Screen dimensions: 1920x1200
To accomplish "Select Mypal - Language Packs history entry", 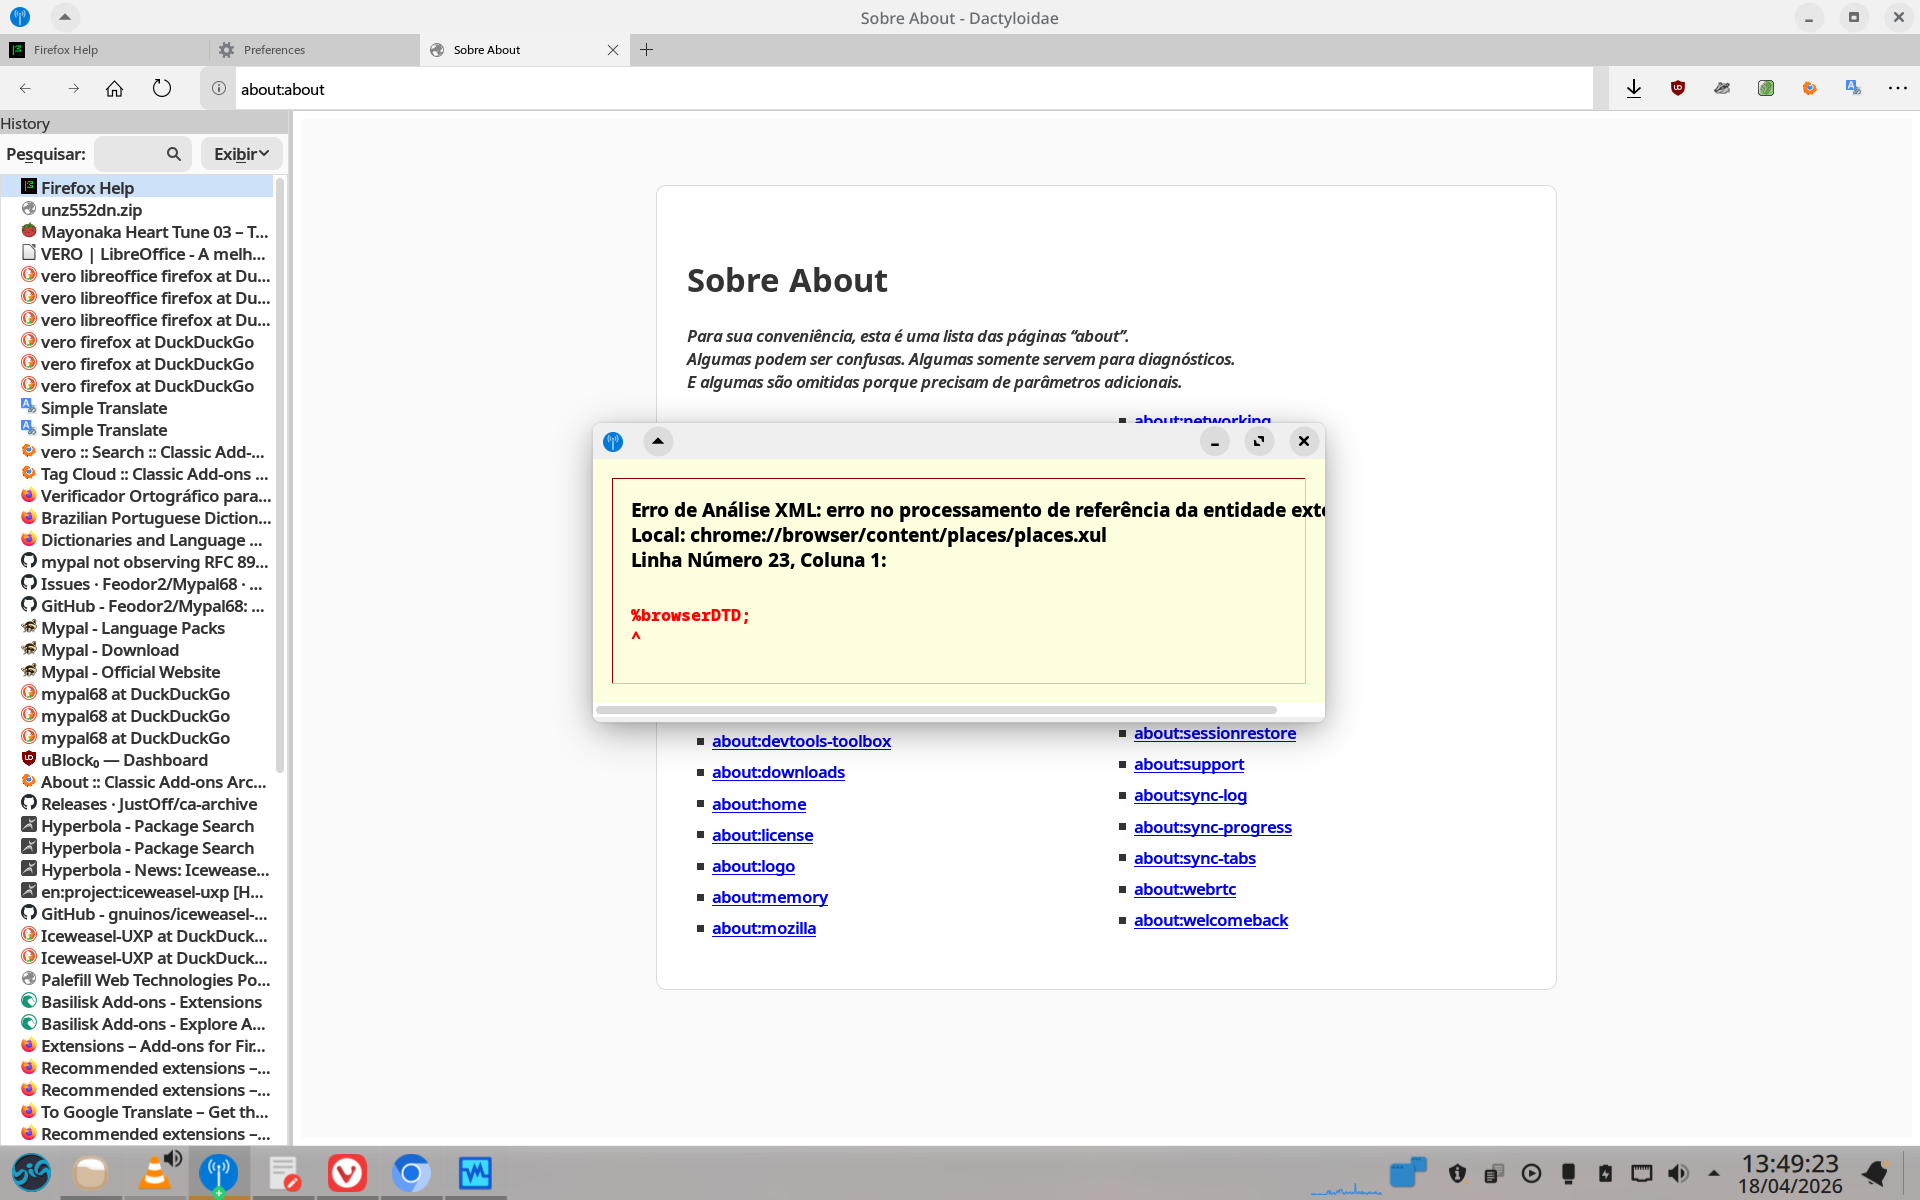I will point(133,628).
